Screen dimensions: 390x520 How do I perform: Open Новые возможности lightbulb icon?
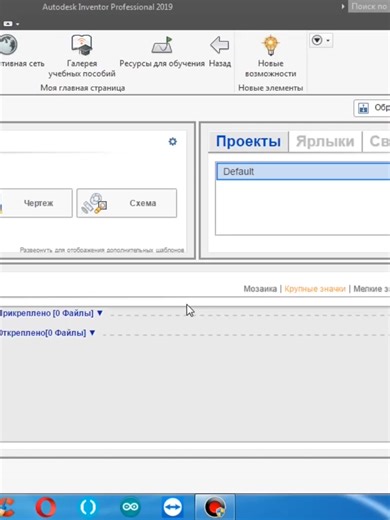point(271,56)
